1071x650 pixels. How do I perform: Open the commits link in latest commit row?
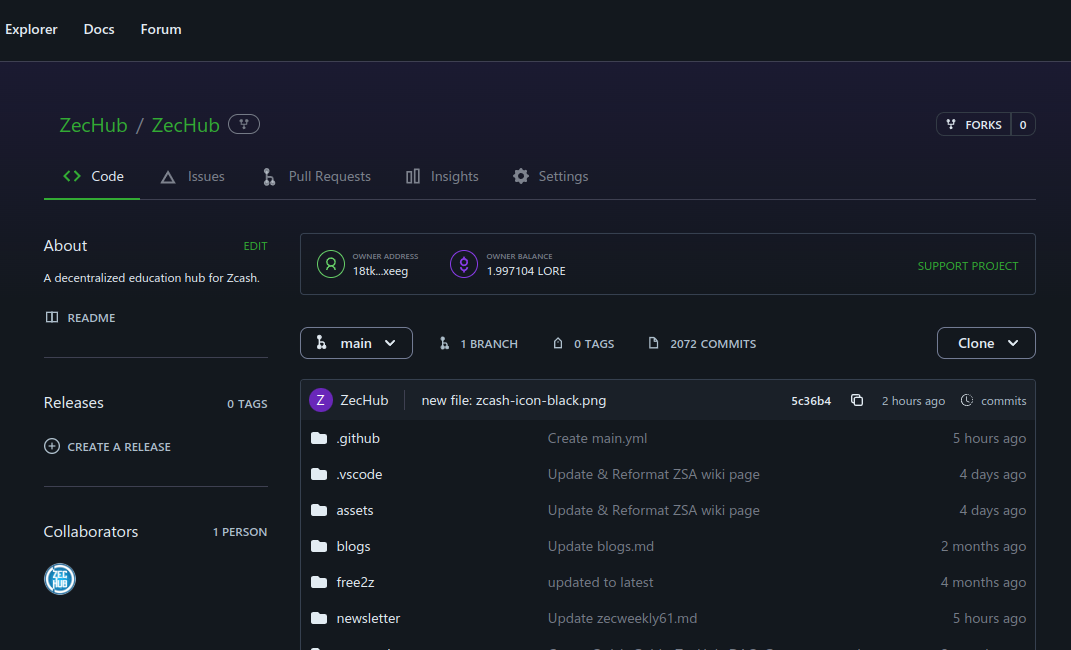1003,401
